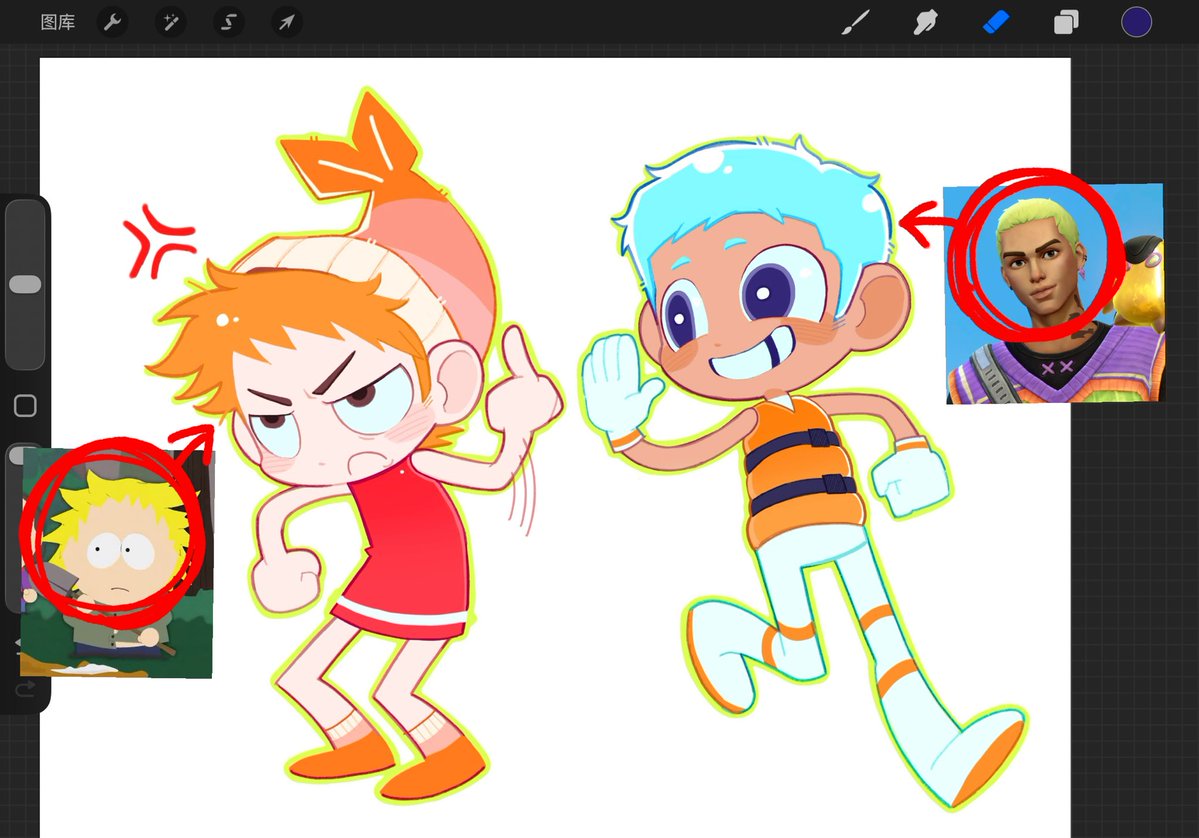Select the Smudge finger tool
Screen dimensions: 1199x838
pos(925,22)
